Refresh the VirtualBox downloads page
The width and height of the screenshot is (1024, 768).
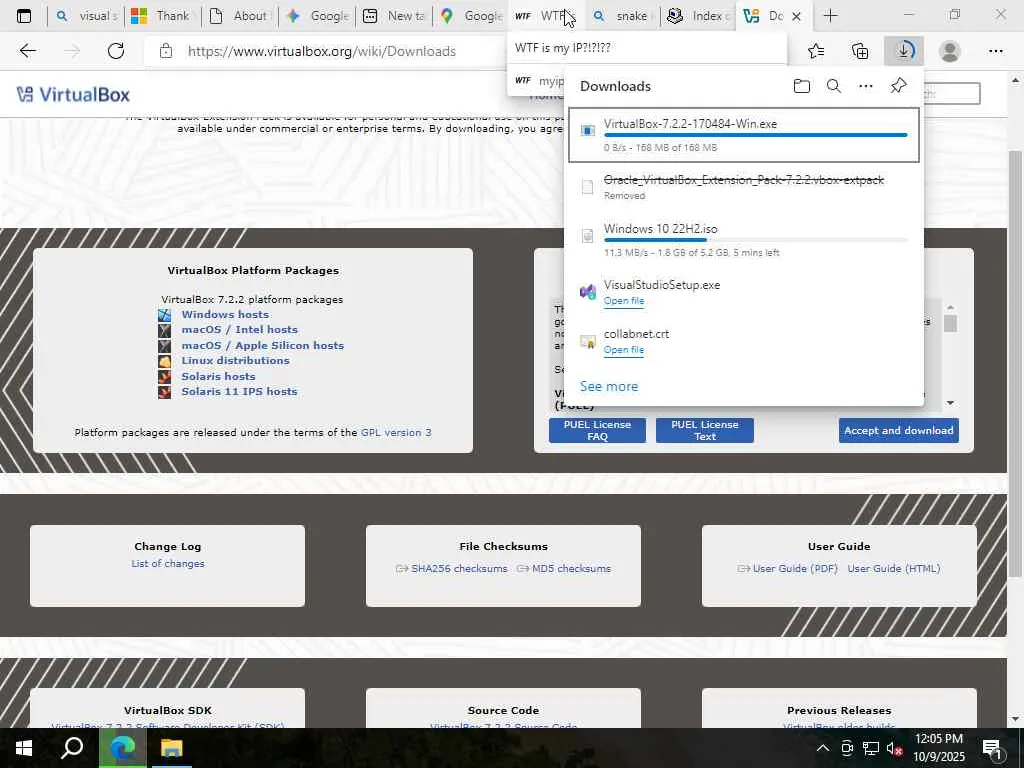[x=116, y=51]
